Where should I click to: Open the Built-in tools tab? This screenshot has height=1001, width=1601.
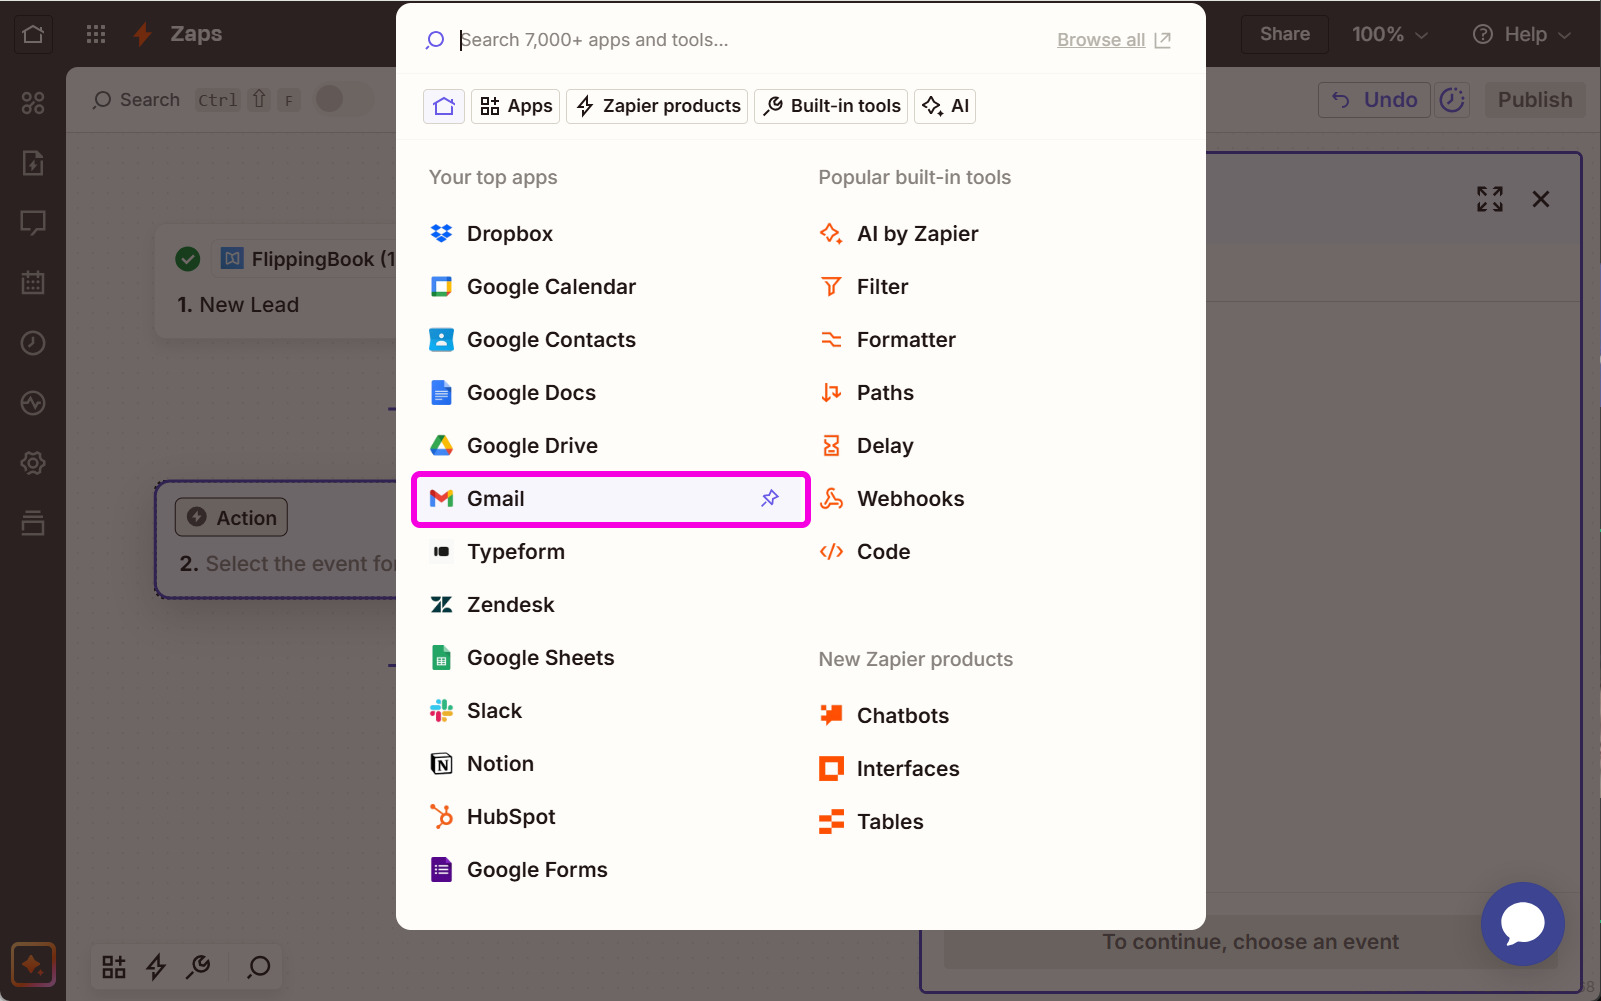831,106
